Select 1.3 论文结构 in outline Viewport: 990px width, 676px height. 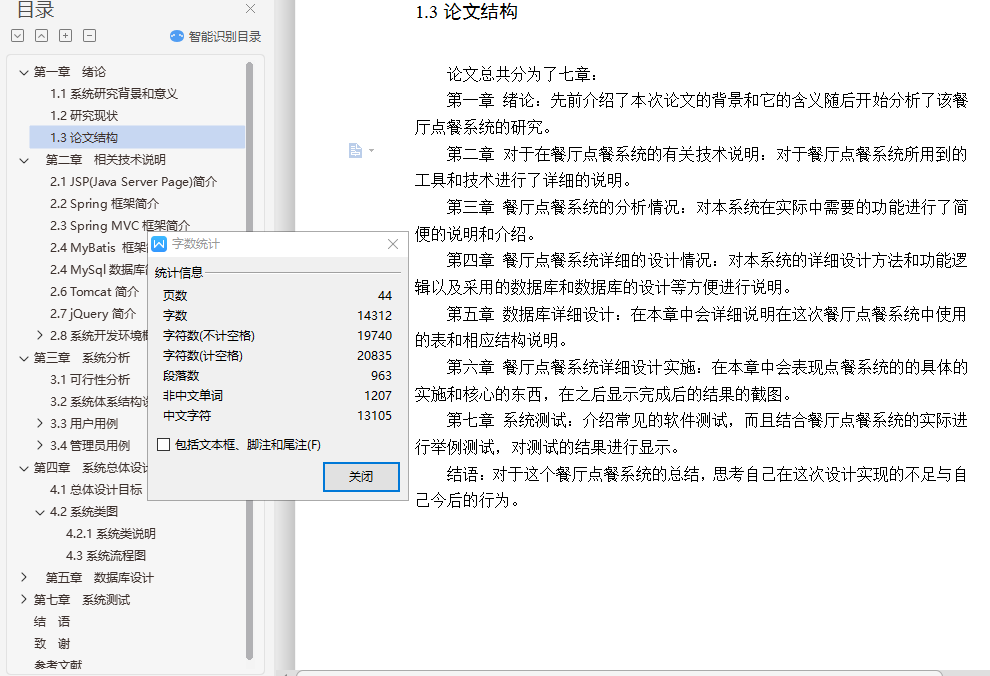click(x=137, y=138)
